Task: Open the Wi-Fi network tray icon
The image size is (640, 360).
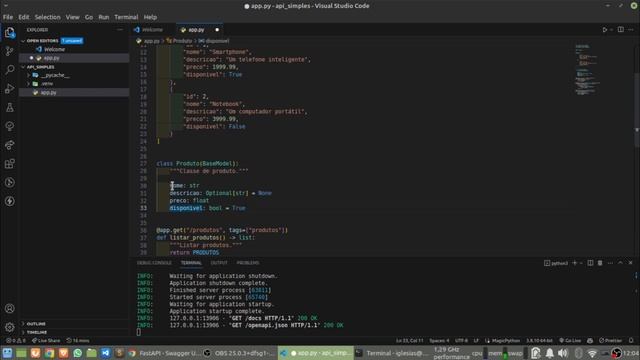Action: tap(592, 353)
